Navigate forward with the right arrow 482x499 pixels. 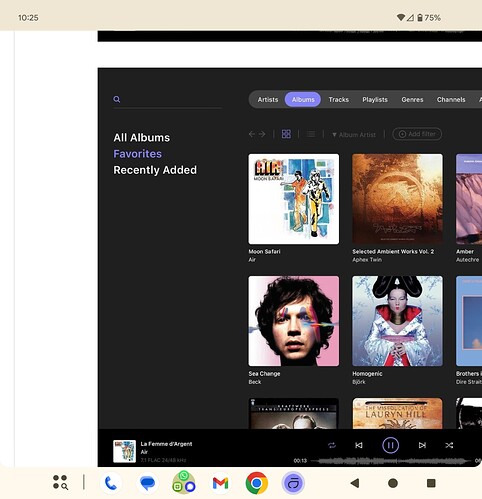click(x=262, y=134)
